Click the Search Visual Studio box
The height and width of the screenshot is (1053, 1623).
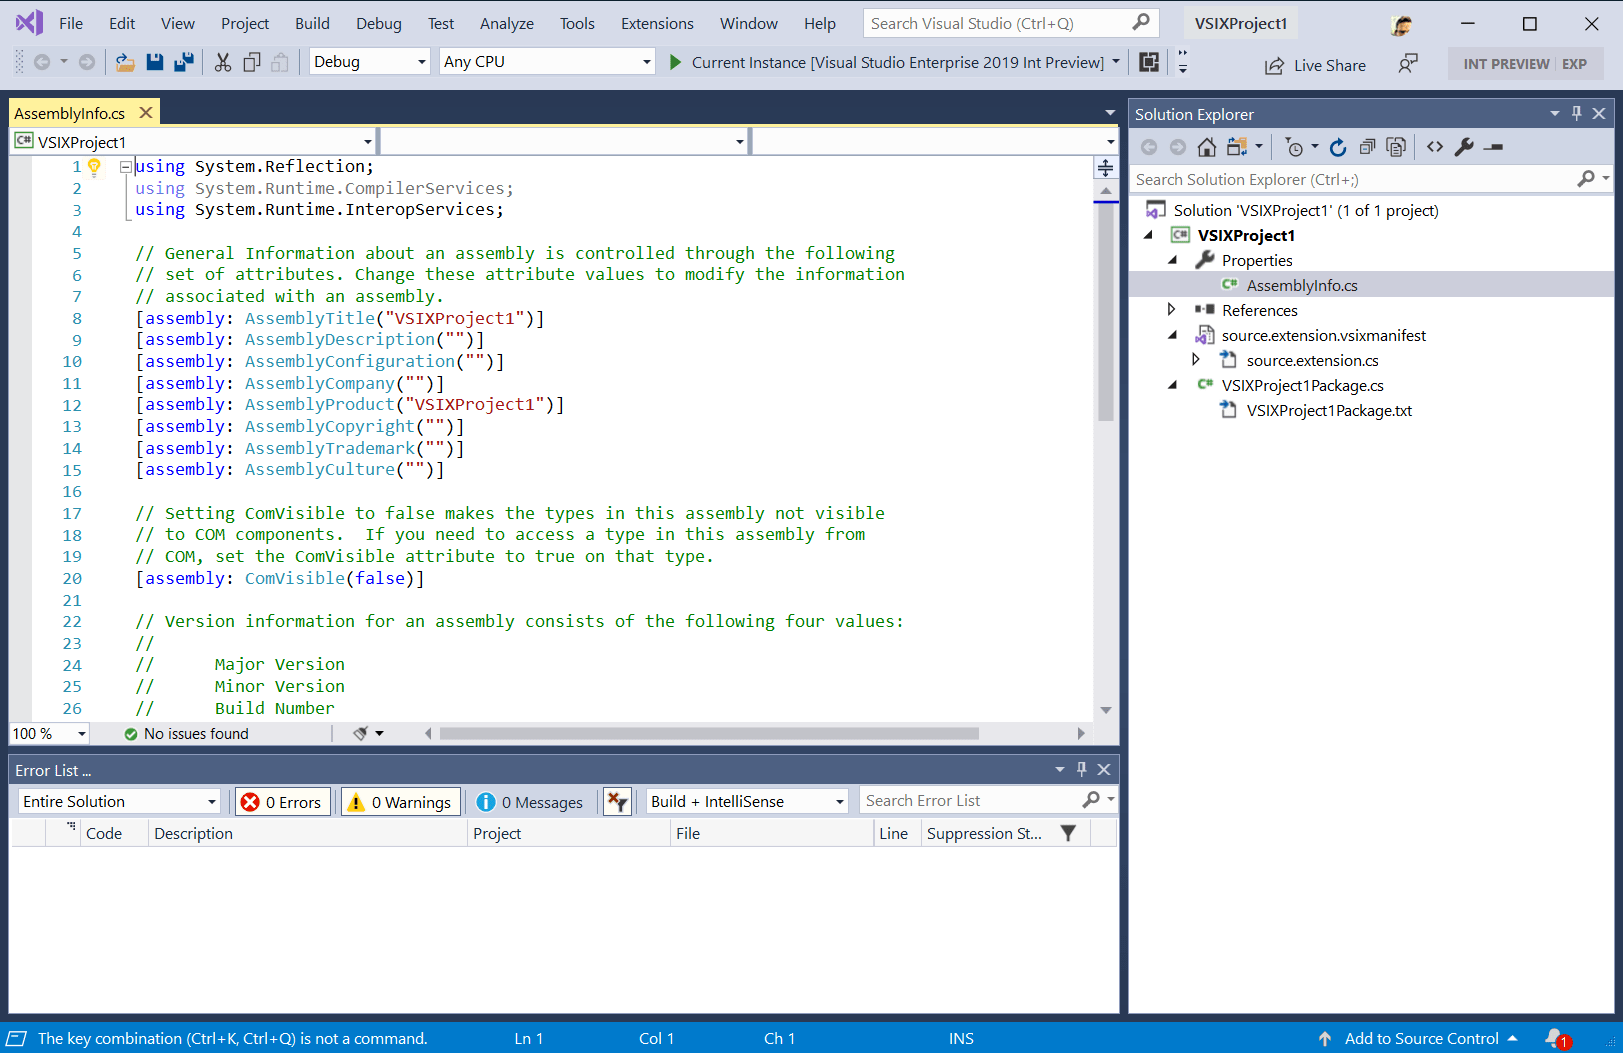pos(1009,23)
